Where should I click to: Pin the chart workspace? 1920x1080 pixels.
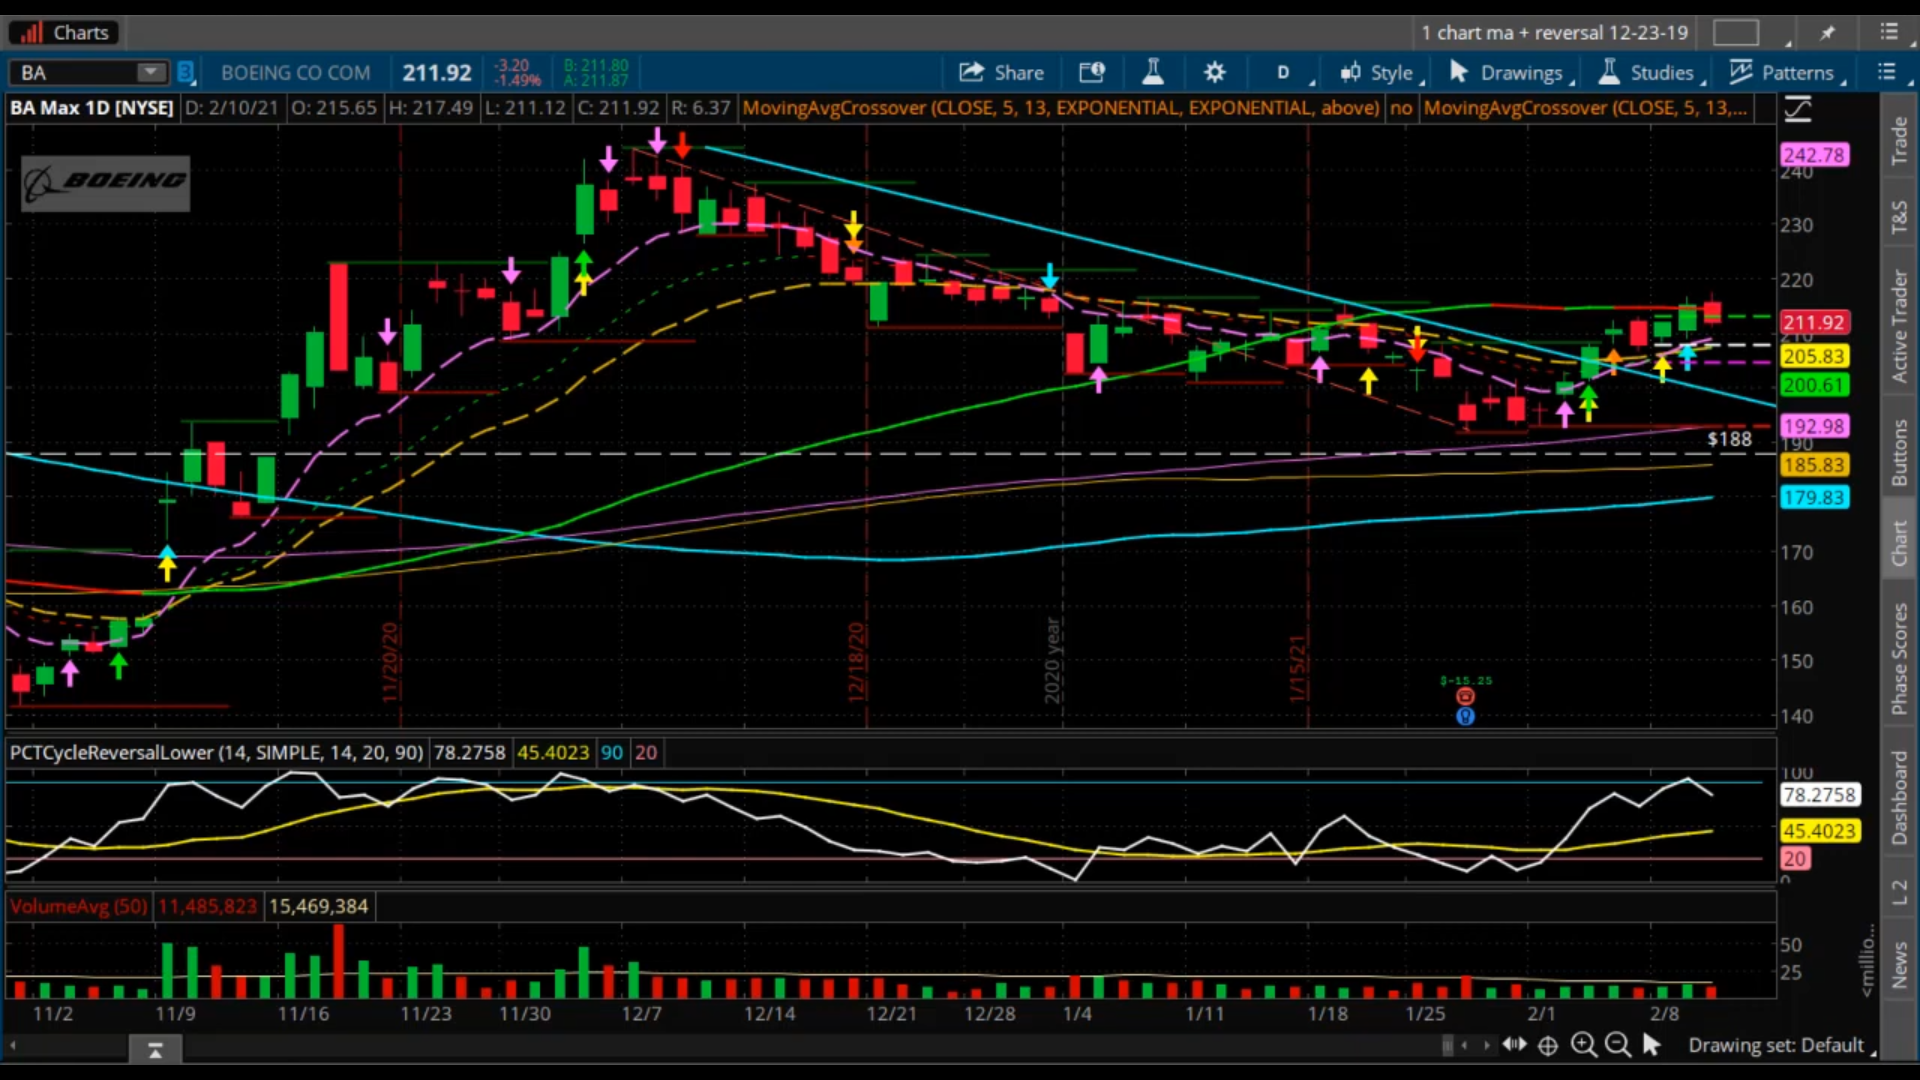click(1827, 32)
